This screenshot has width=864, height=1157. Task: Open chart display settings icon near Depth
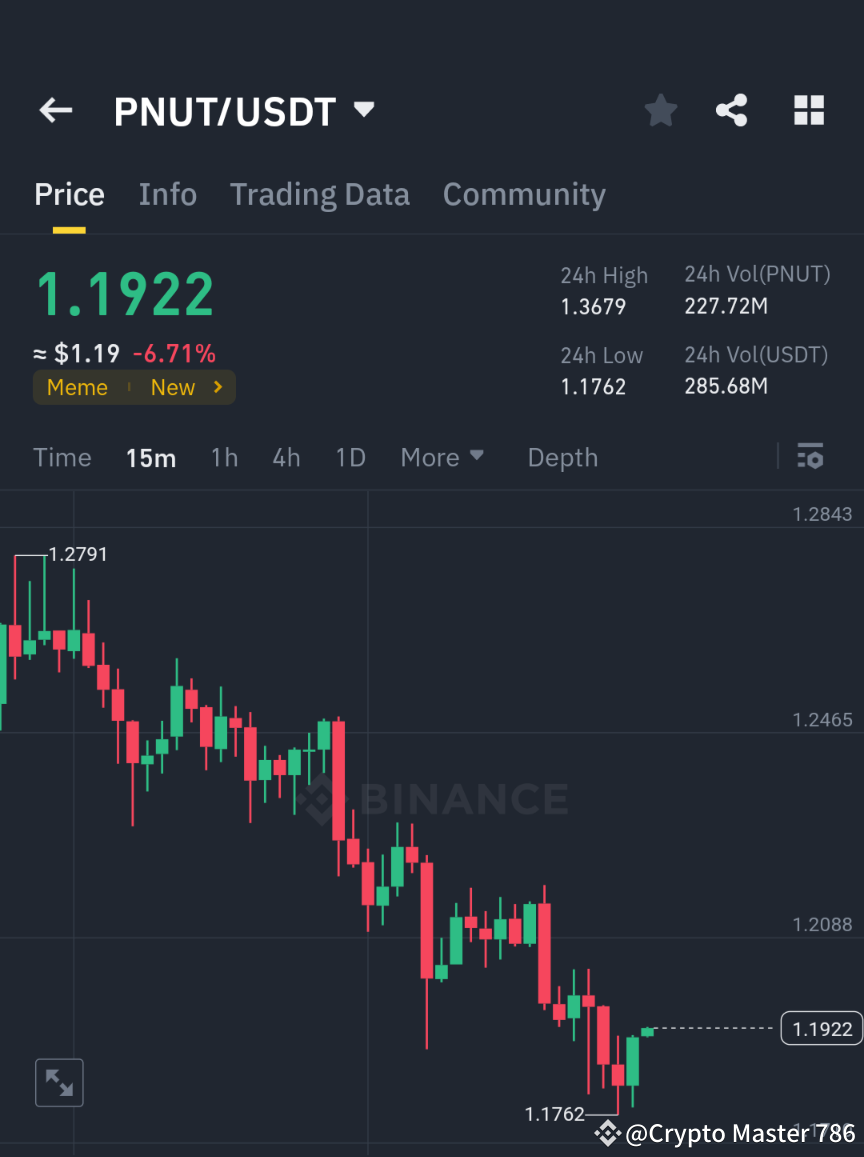[x=811, y=457]
